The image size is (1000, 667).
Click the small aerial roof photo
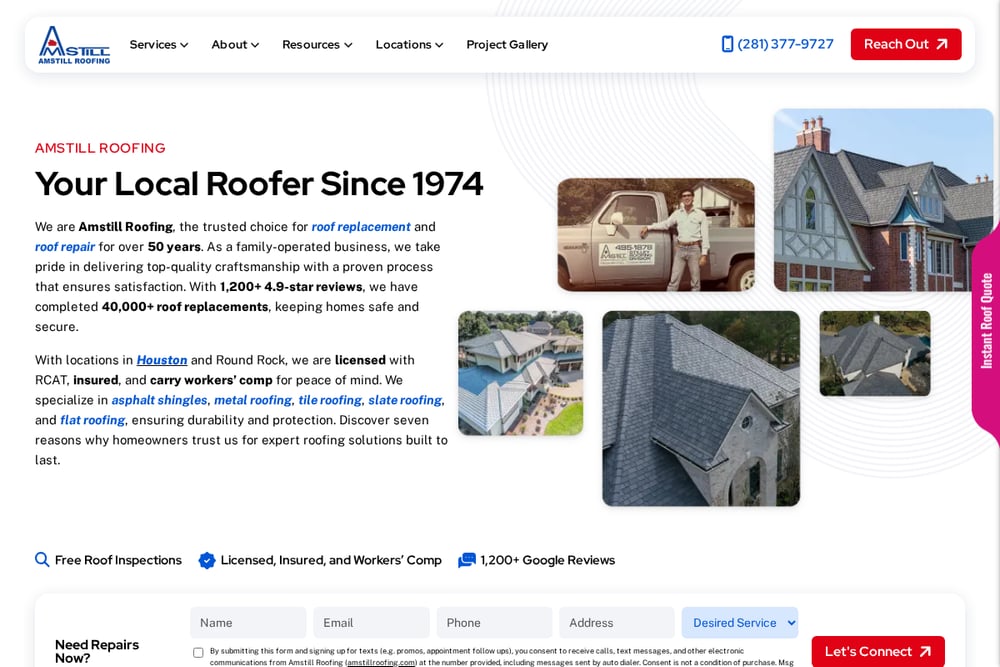[875, 353]
